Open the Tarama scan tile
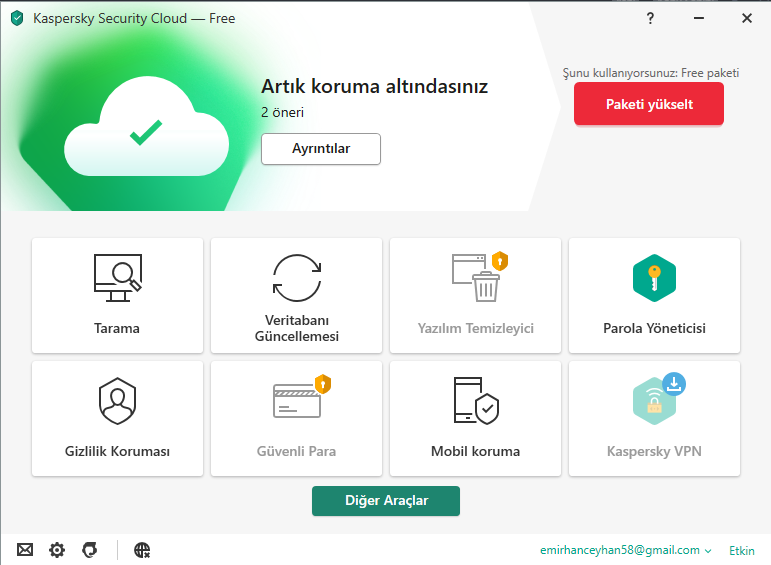 pyautogui.click(x=117, y=295)
